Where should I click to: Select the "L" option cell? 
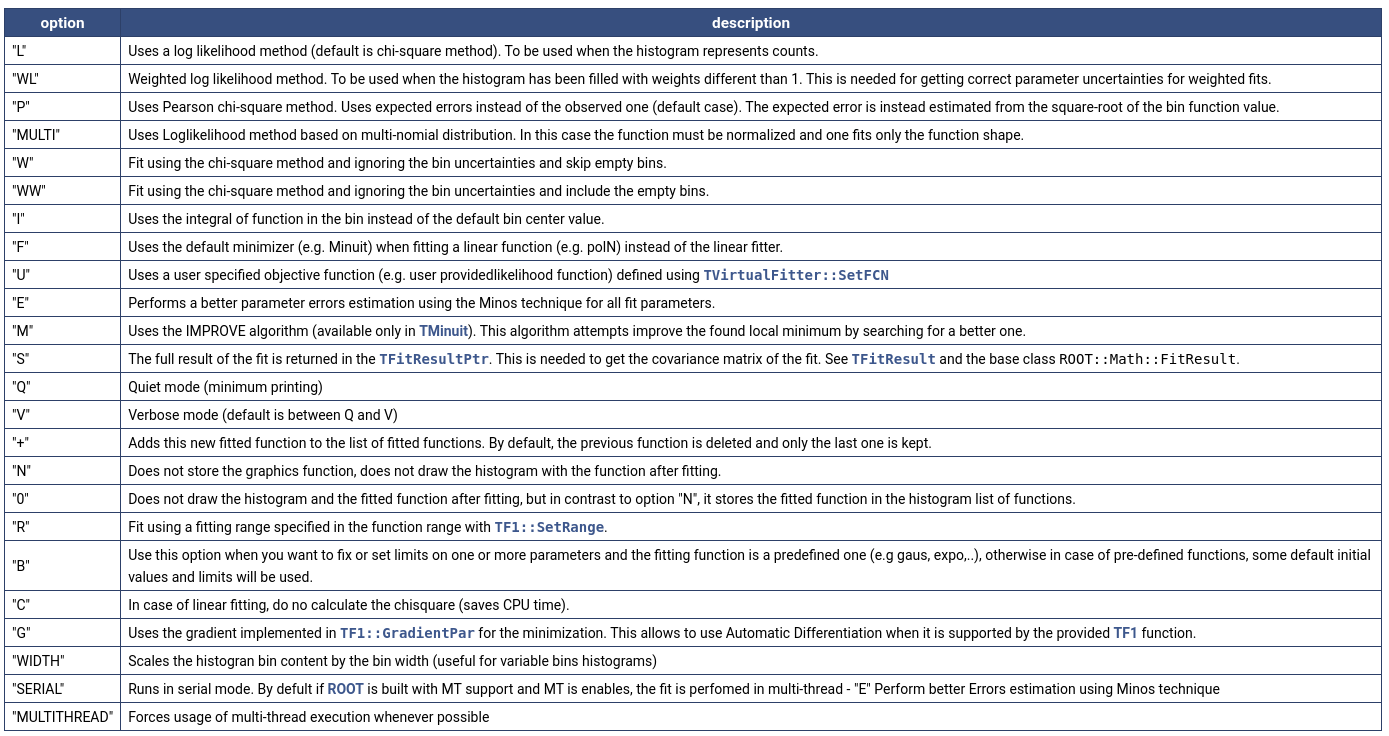point(63,51)
